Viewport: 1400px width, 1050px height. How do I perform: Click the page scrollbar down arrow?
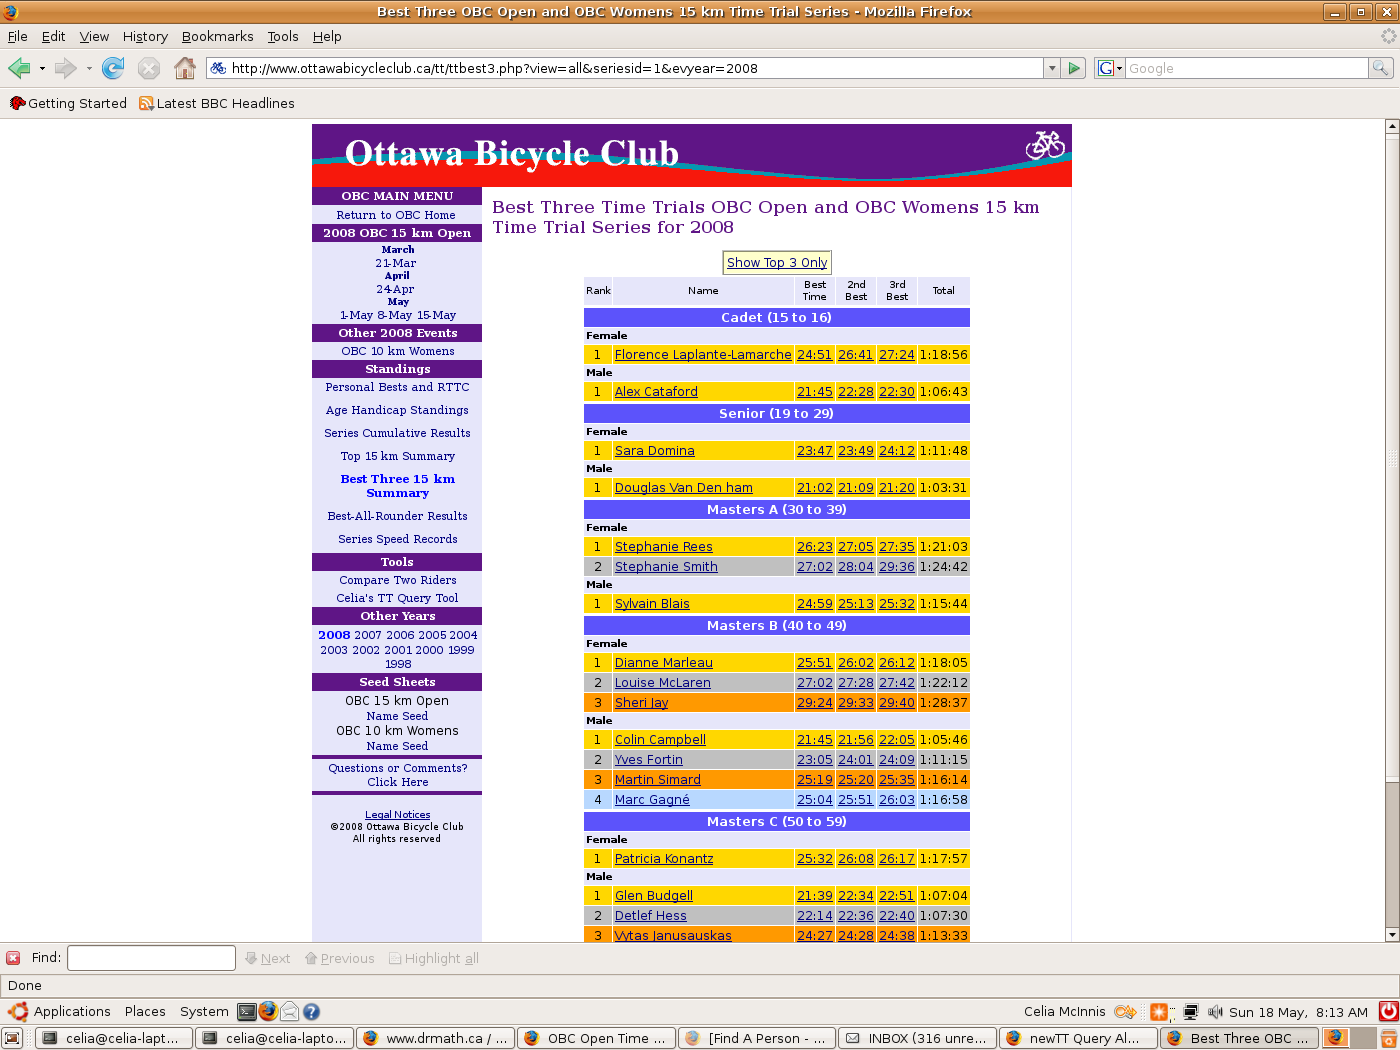(1391, 934)
